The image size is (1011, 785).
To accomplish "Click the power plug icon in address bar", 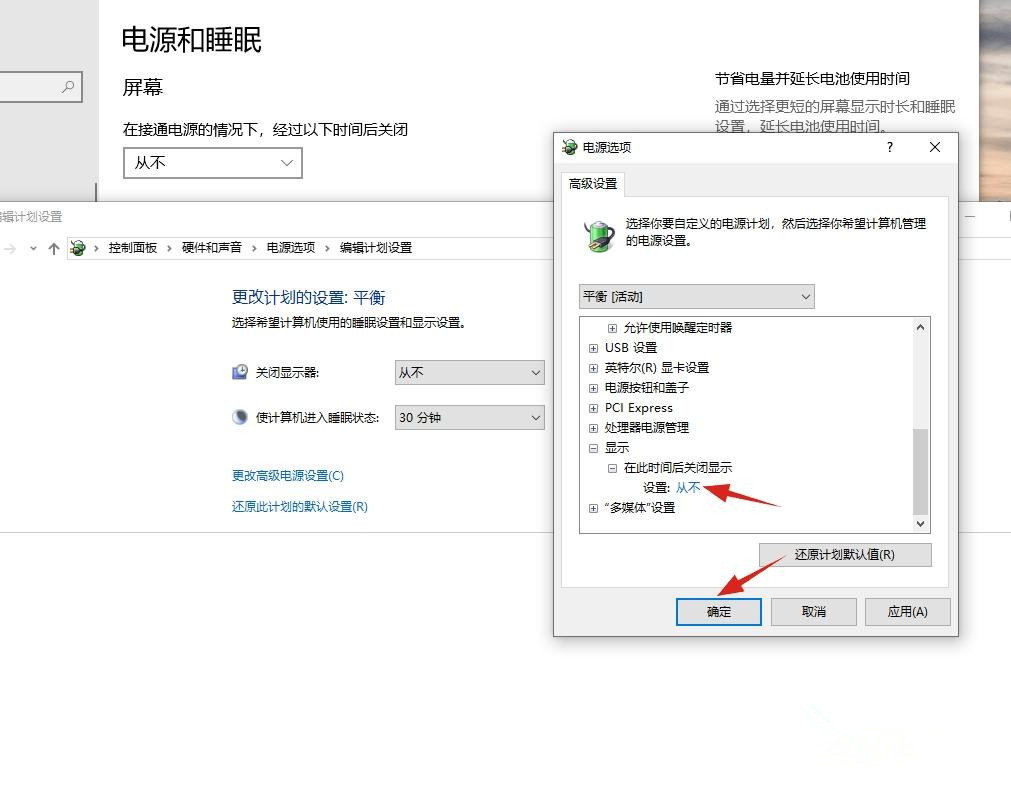I will [x=78, y=247].
